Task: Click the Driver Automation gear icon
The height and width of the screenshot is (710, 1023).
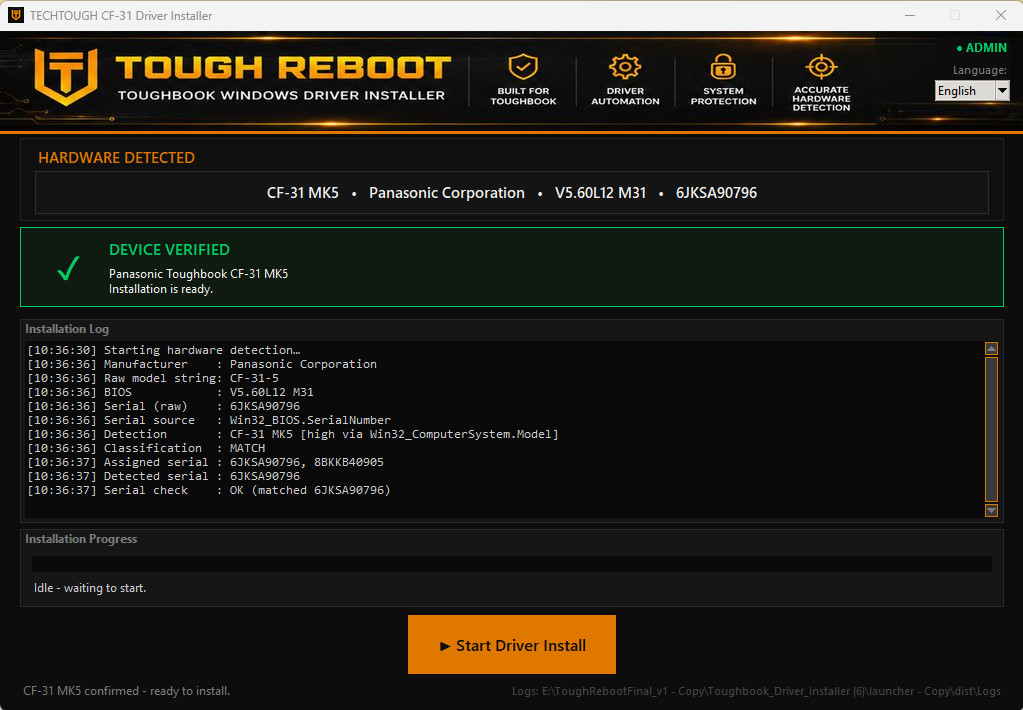Action: coord(625,67)
